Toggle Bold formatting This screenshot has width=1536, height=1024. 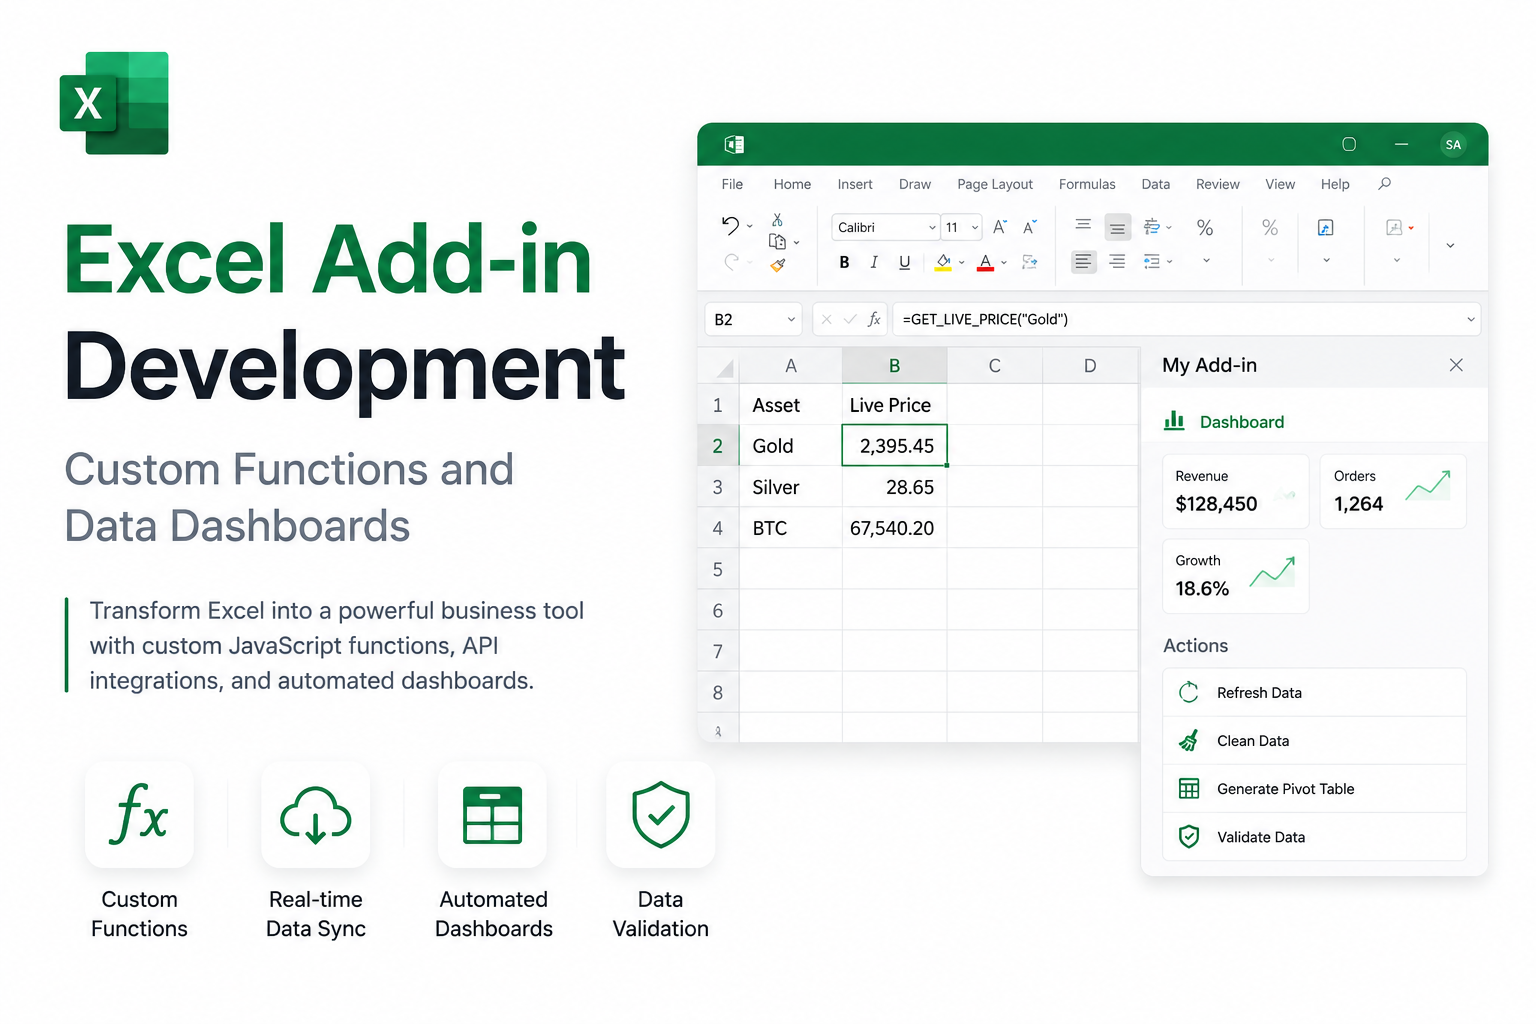844,262
